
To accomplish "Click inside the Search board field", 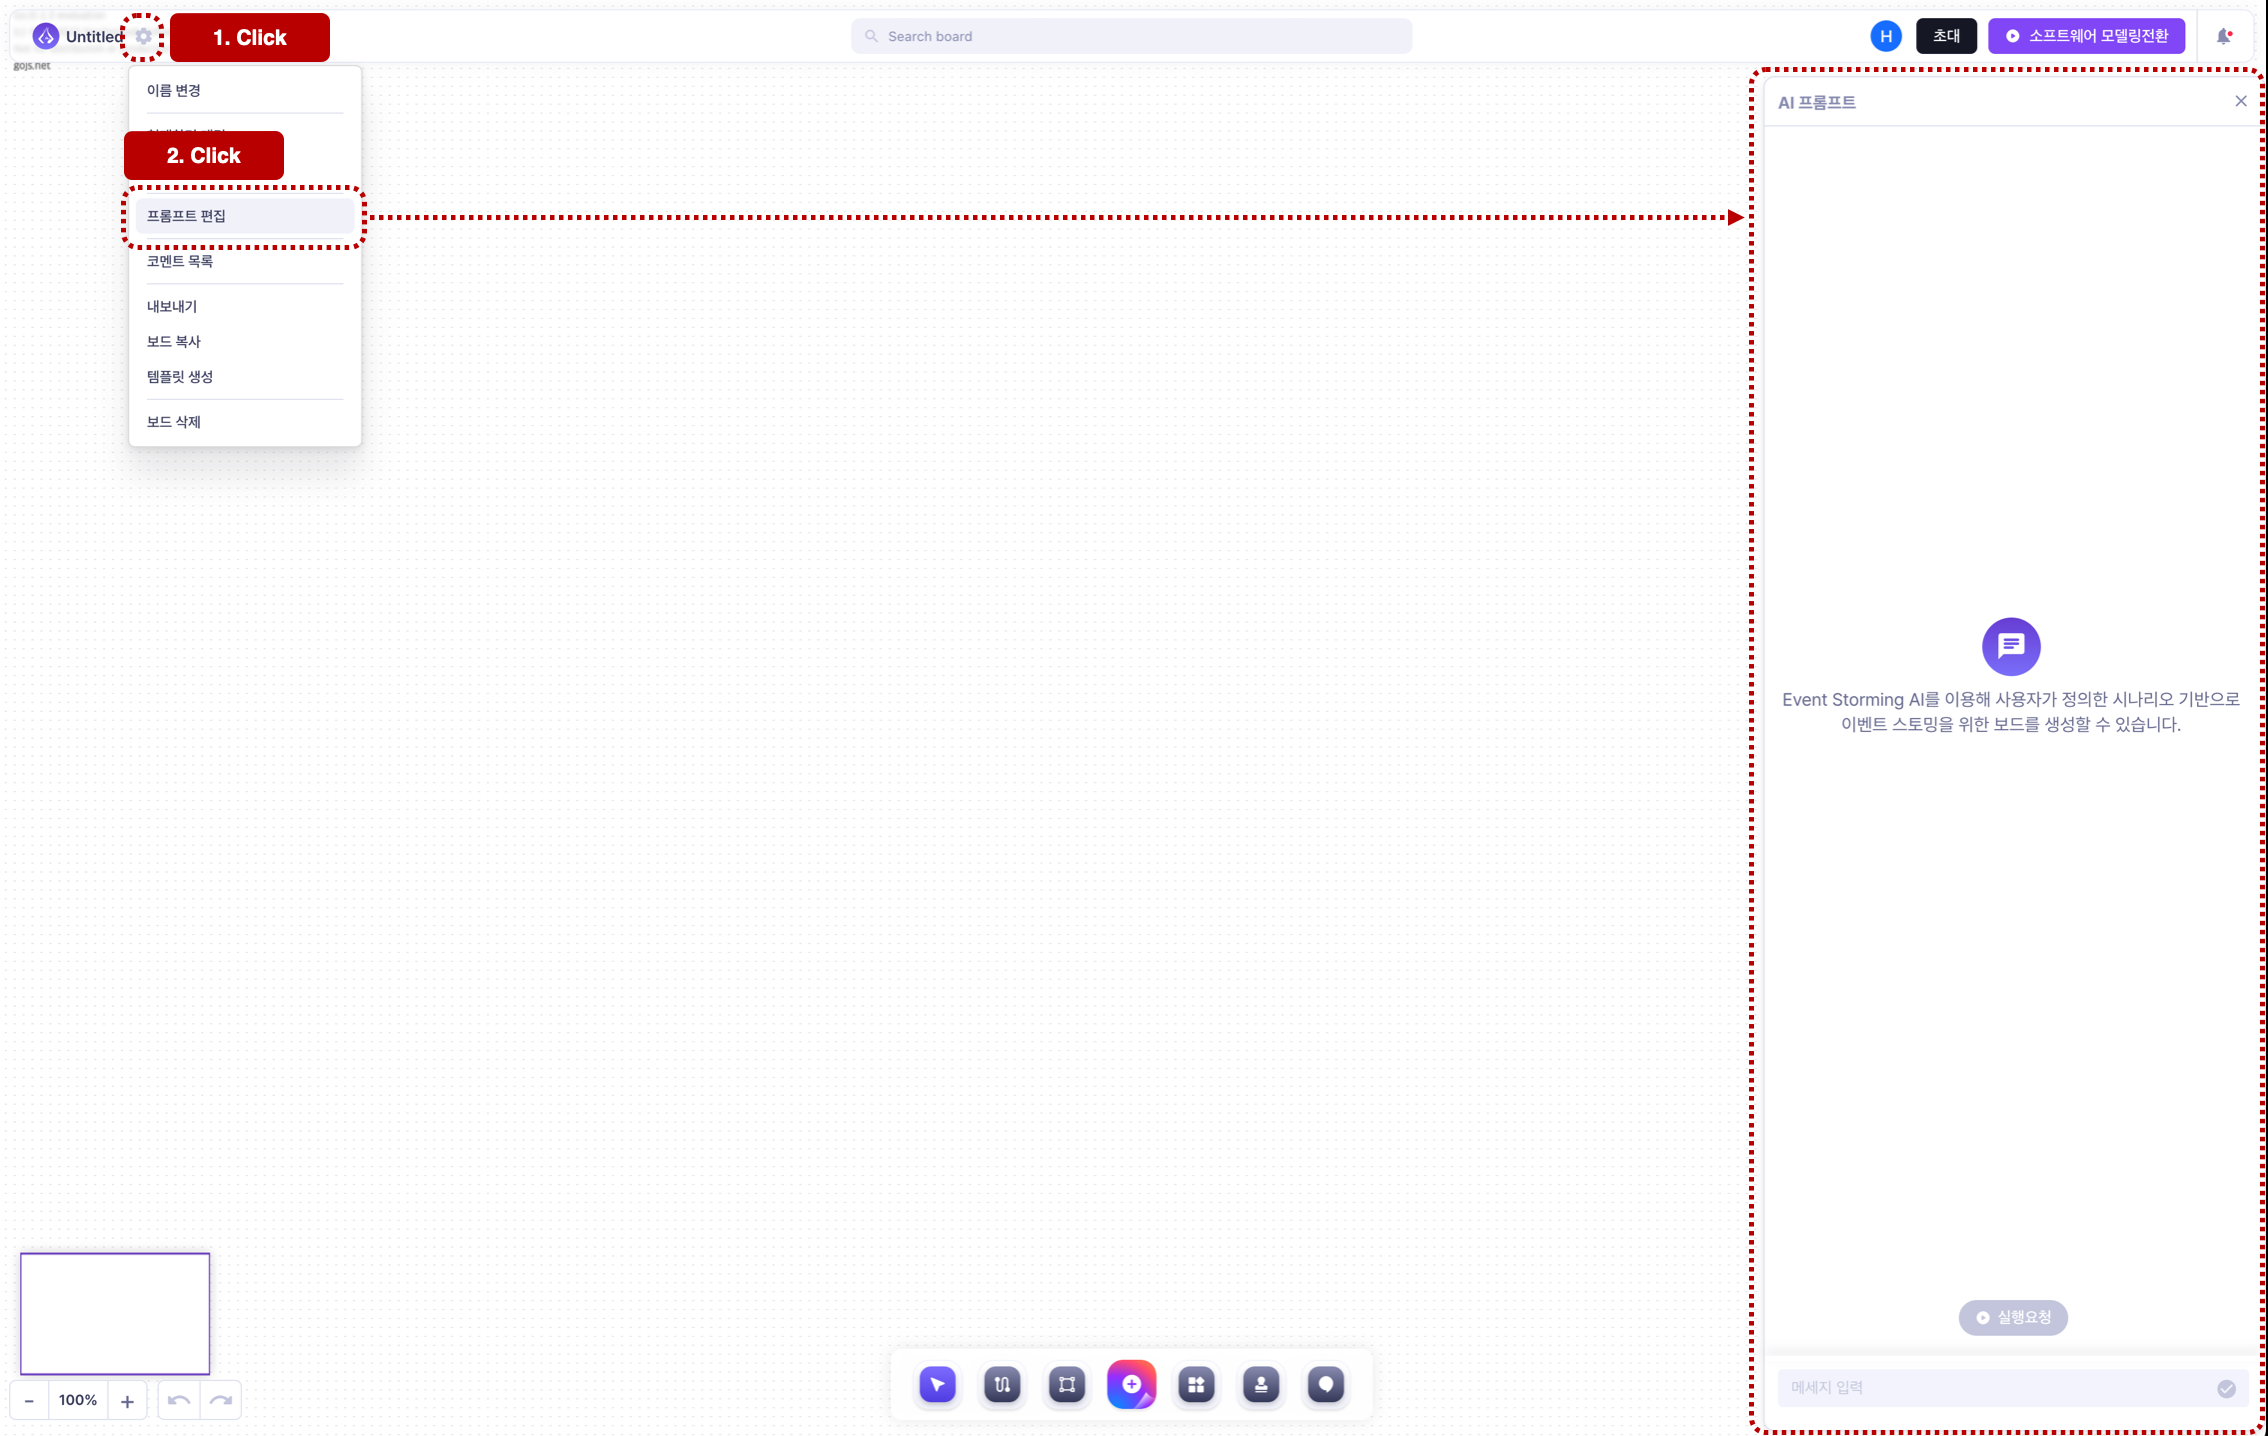I will [x=1131, y=36].
